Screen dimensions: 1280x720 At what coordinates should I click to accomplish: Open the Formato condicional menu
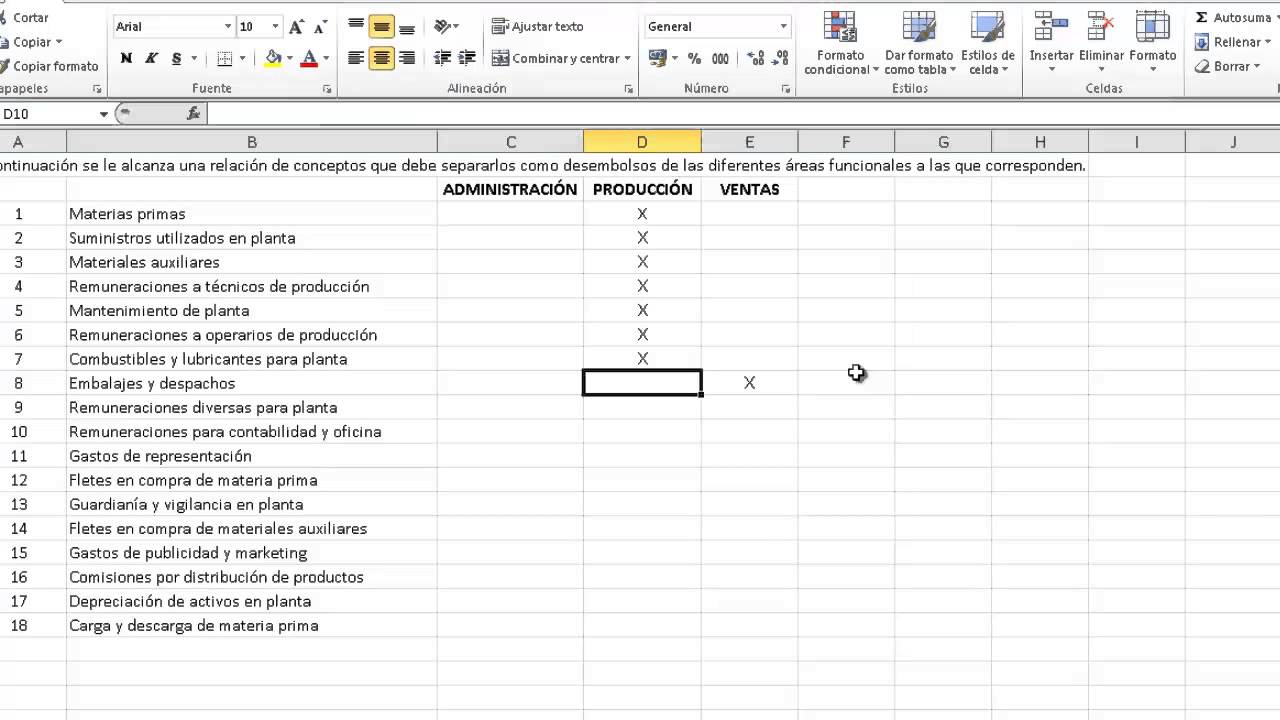coord(841,43)
